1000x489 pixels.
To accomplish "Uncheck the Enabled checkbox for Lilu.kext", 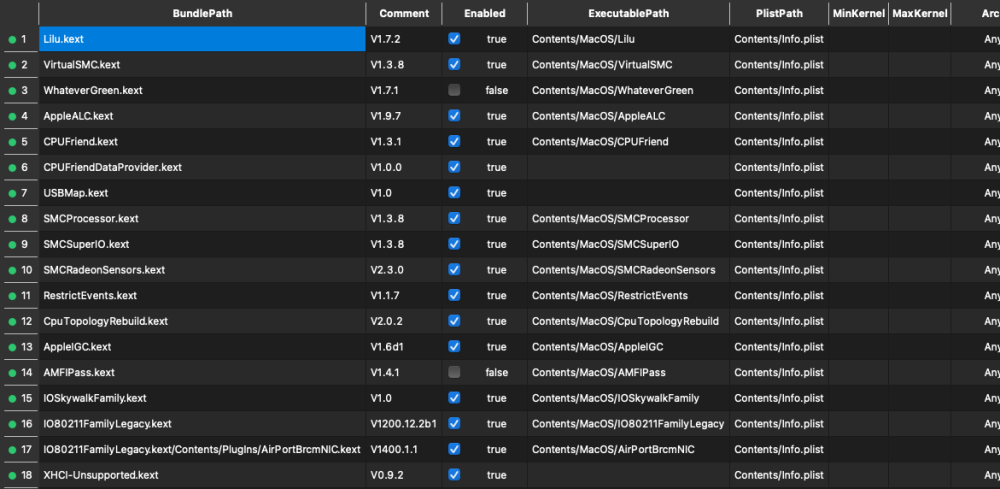I will coord(454,39).
